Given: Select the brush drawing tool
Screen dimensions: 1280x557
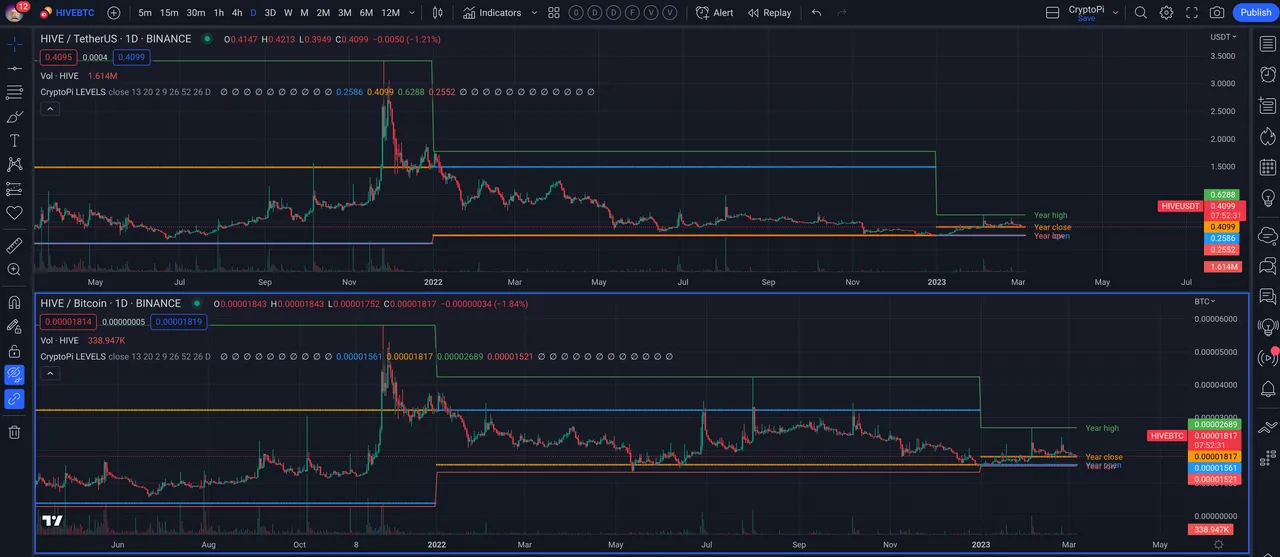Looking at the screenshot, I should [x=14, y=116].
